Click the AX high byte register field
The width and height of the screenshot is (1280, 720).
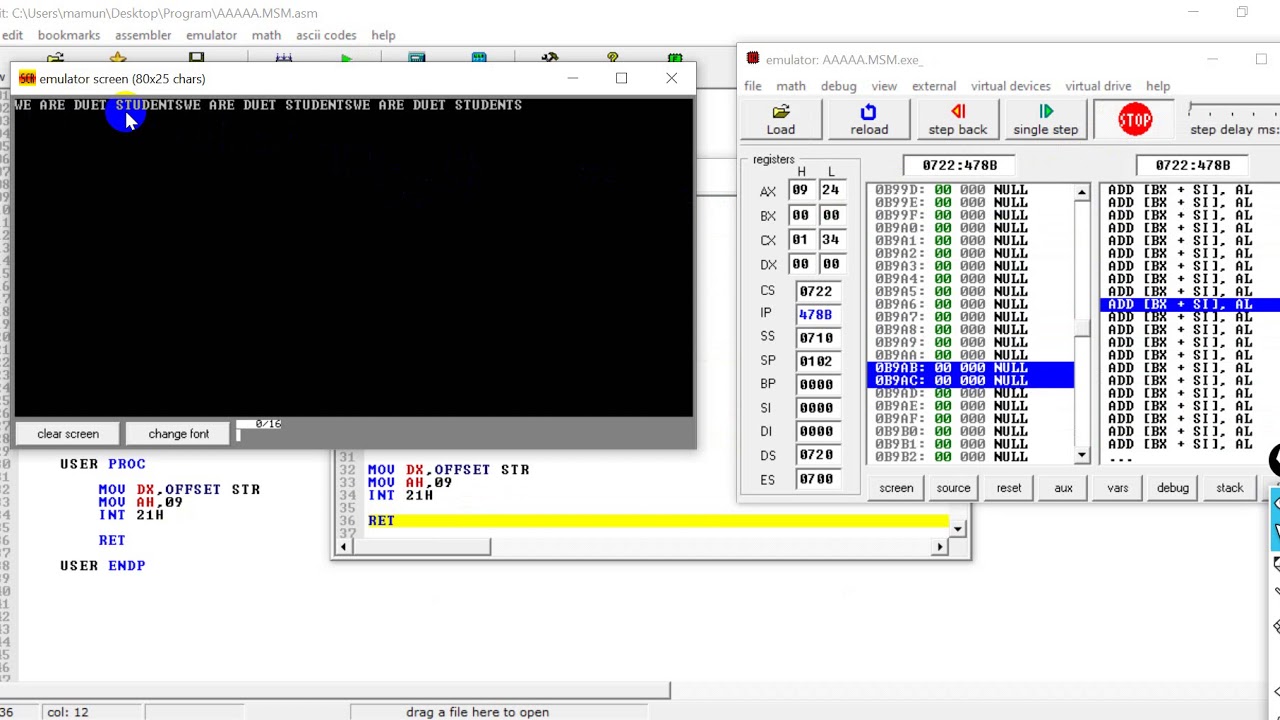pyautogui.click(x=801, y=190)
